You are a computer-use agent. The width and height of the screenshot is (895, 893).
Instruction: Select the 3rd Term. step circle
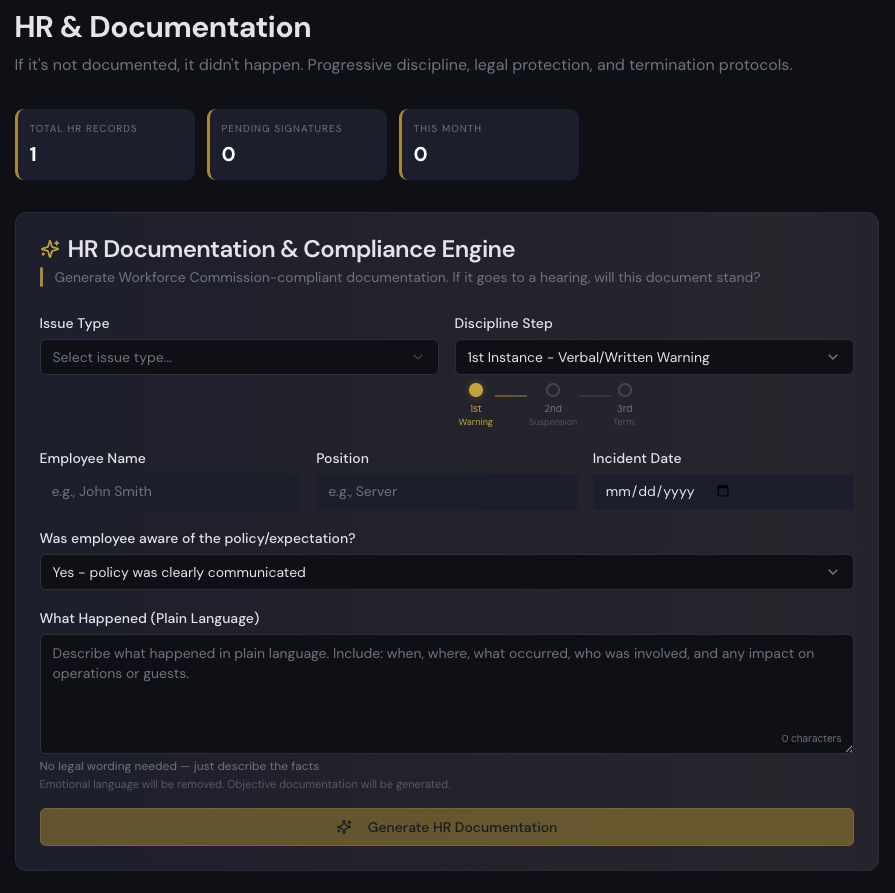pos(624,390)
